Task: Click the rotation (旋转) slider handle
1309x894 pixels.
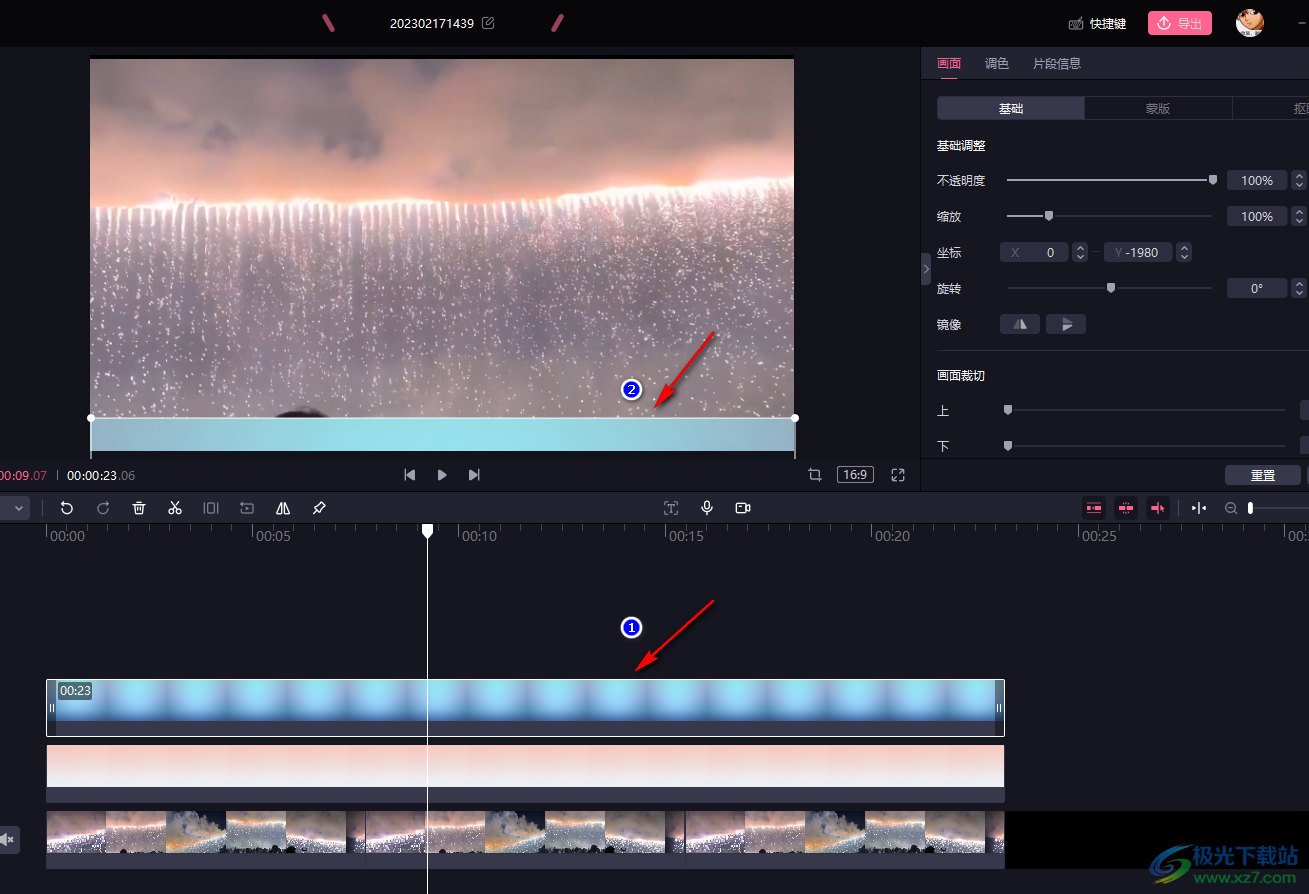Action: tap(1111, 288)
